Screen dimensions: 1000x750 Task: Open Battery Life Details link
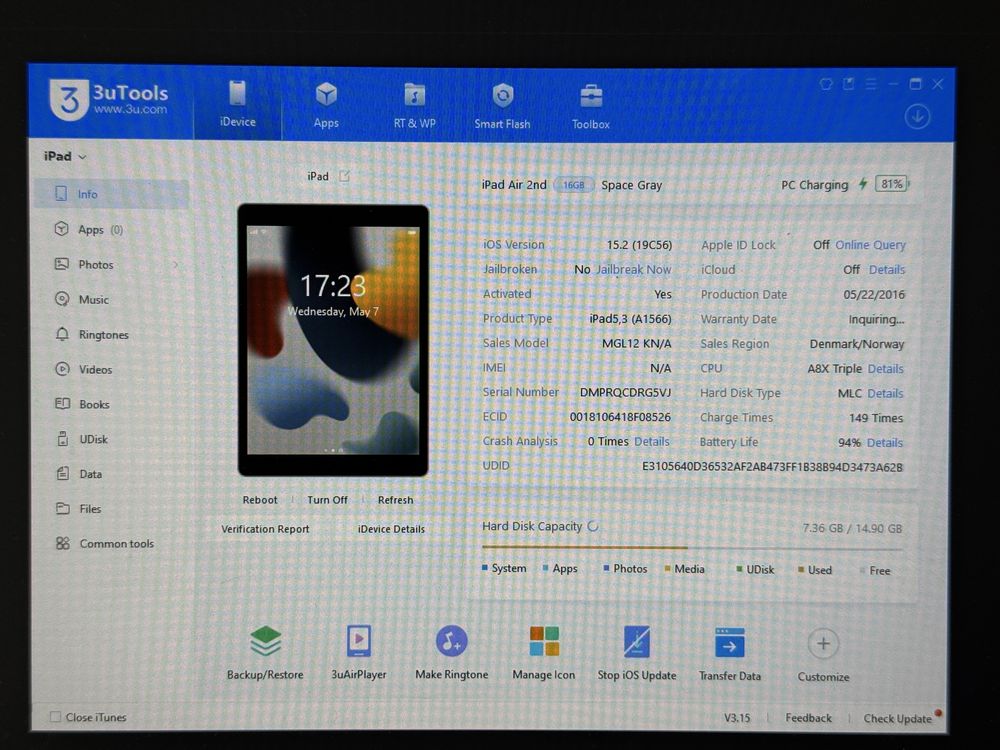point(885,443)
